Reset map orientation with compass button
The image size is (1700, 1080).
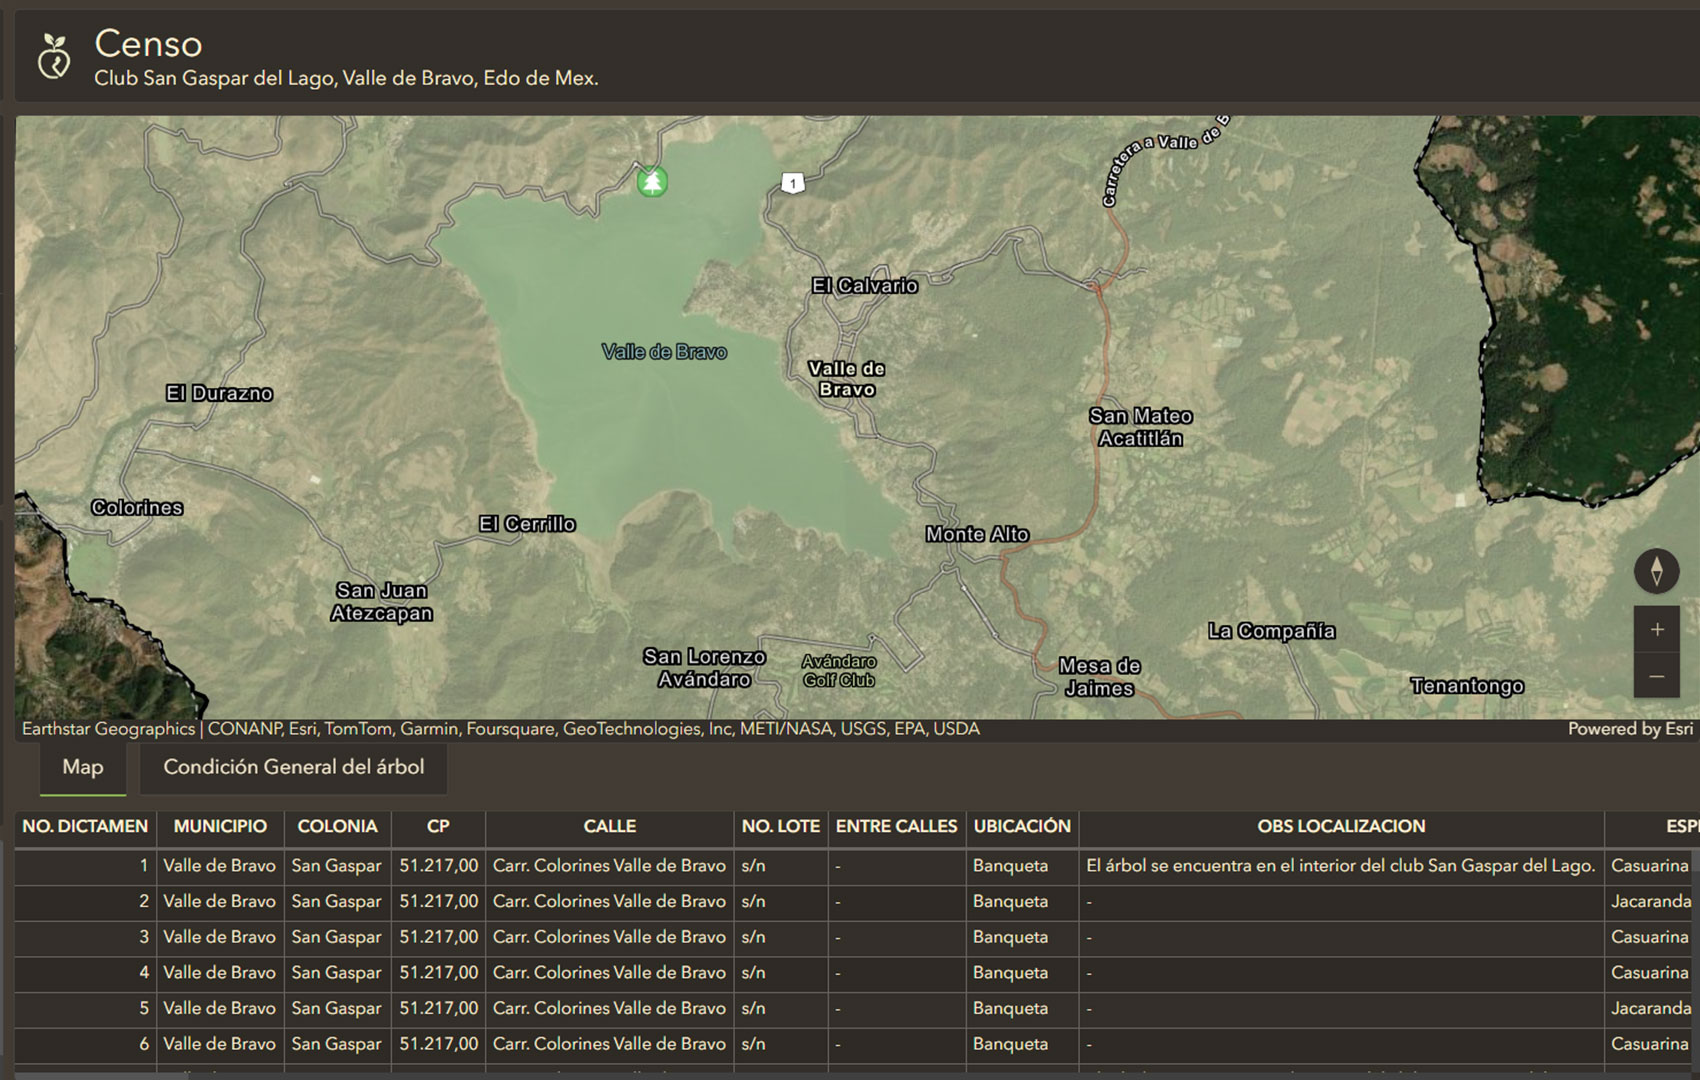[1656, 571]
